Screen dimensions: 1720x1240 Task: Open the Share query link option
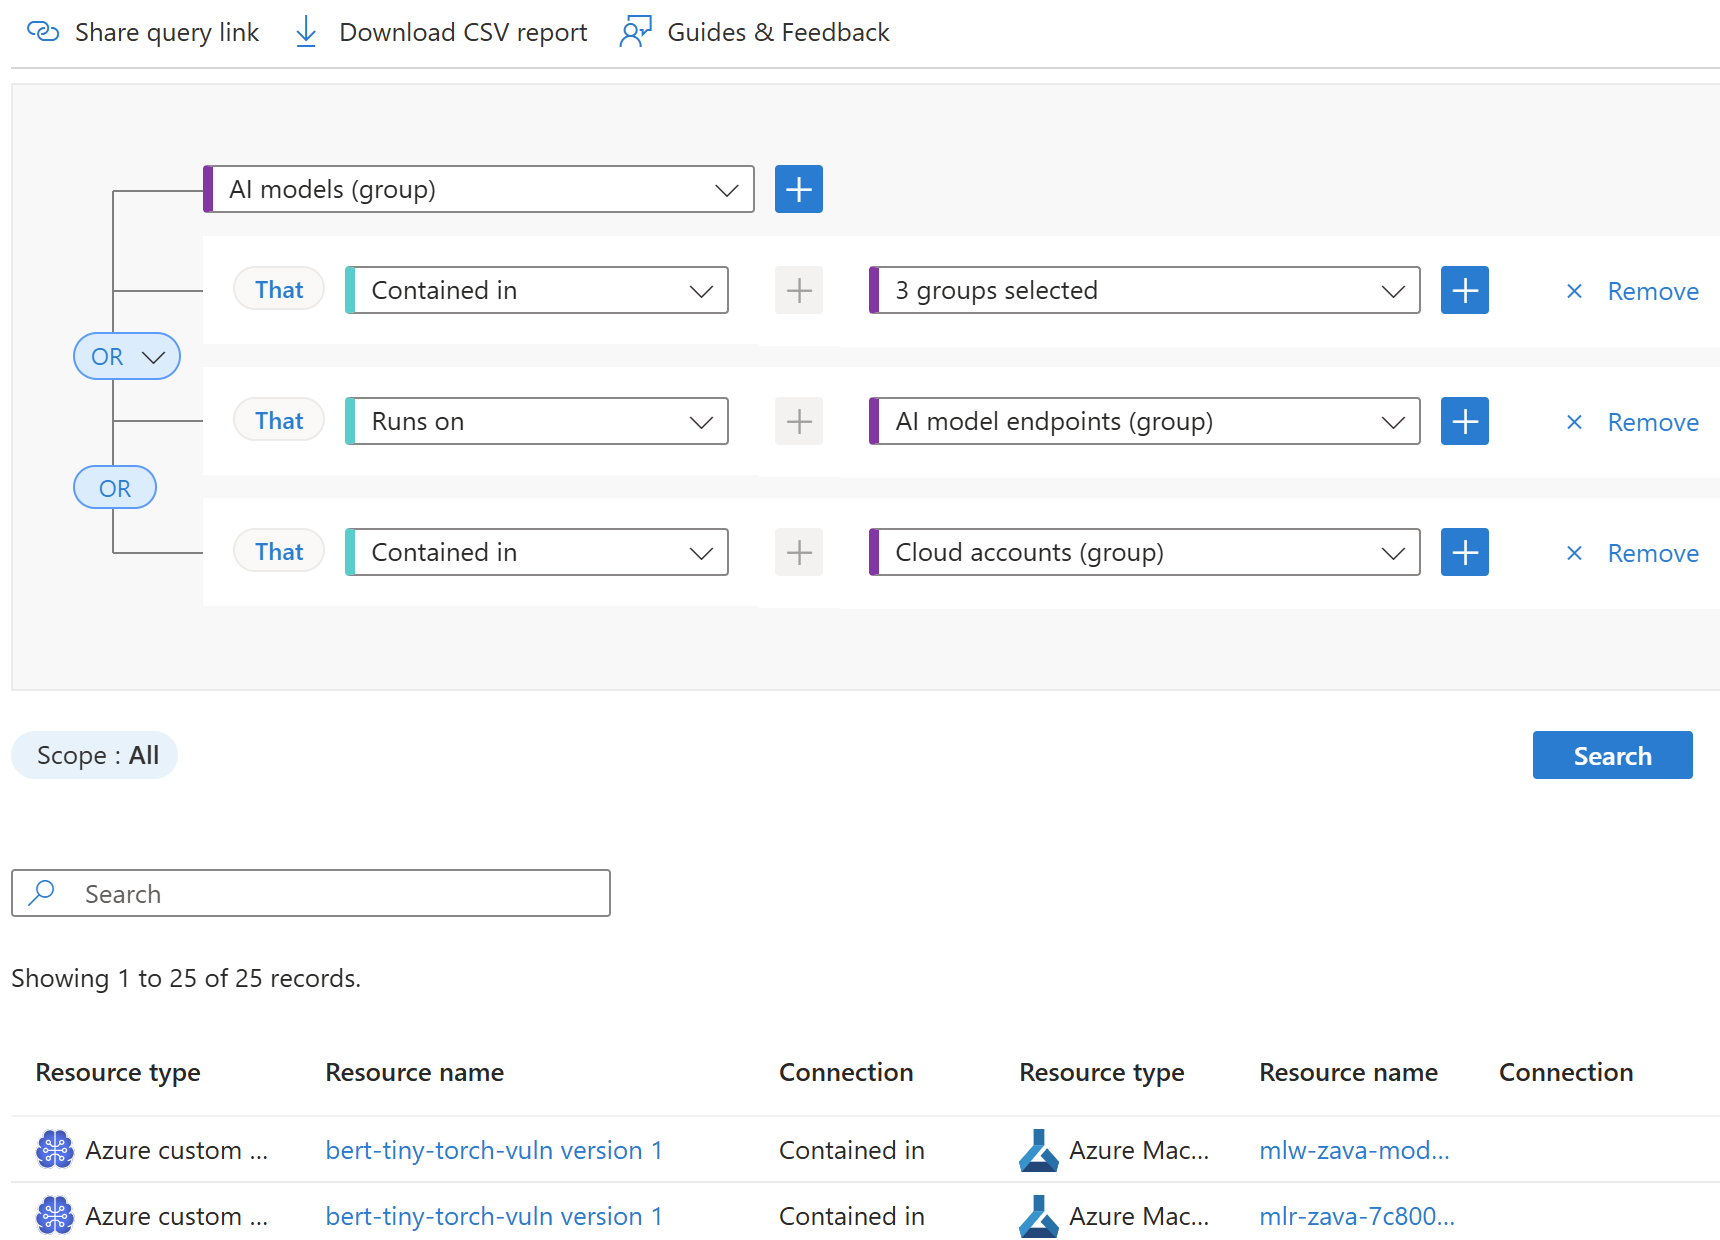(x=143, y=32)
